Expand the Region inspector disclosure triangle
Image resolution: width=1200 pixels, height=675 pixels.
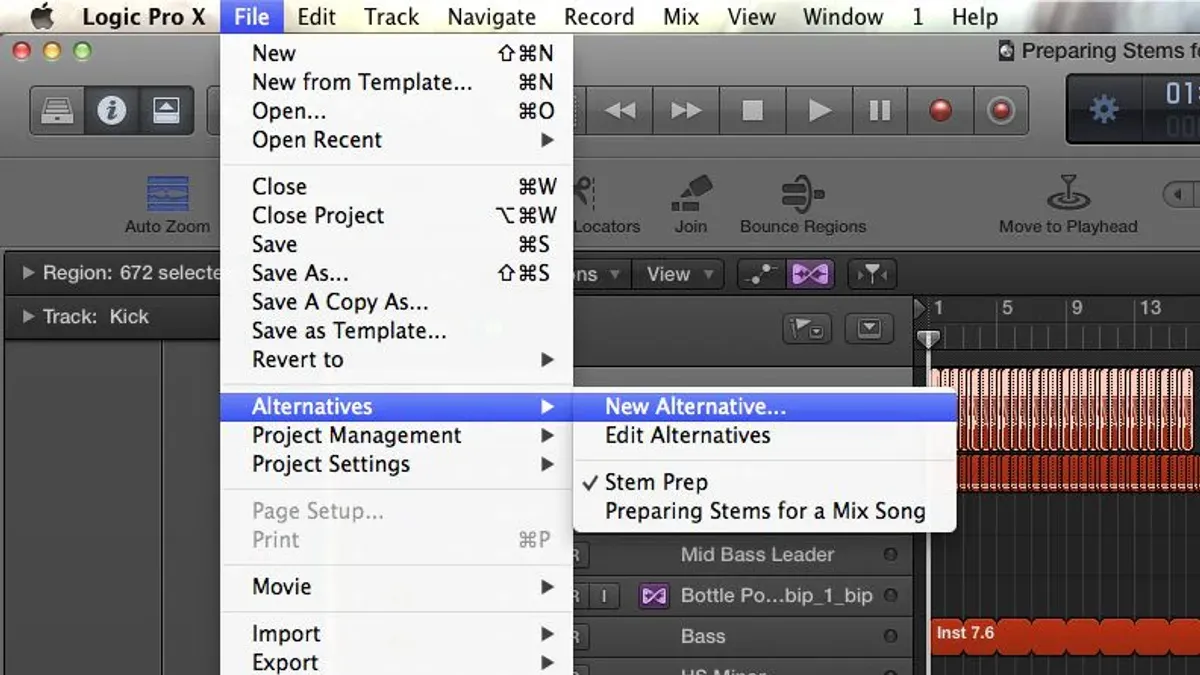coord(28,273)
